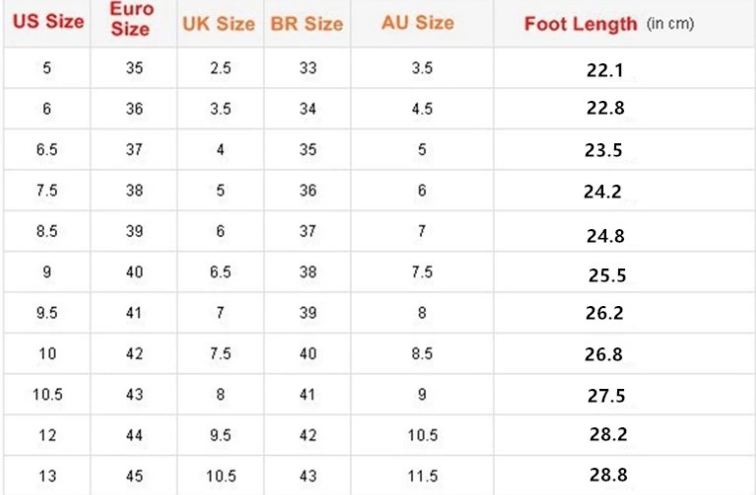756x495 pixels.
Task: Select US size 10.5 cell
Action: coord(48,394)
